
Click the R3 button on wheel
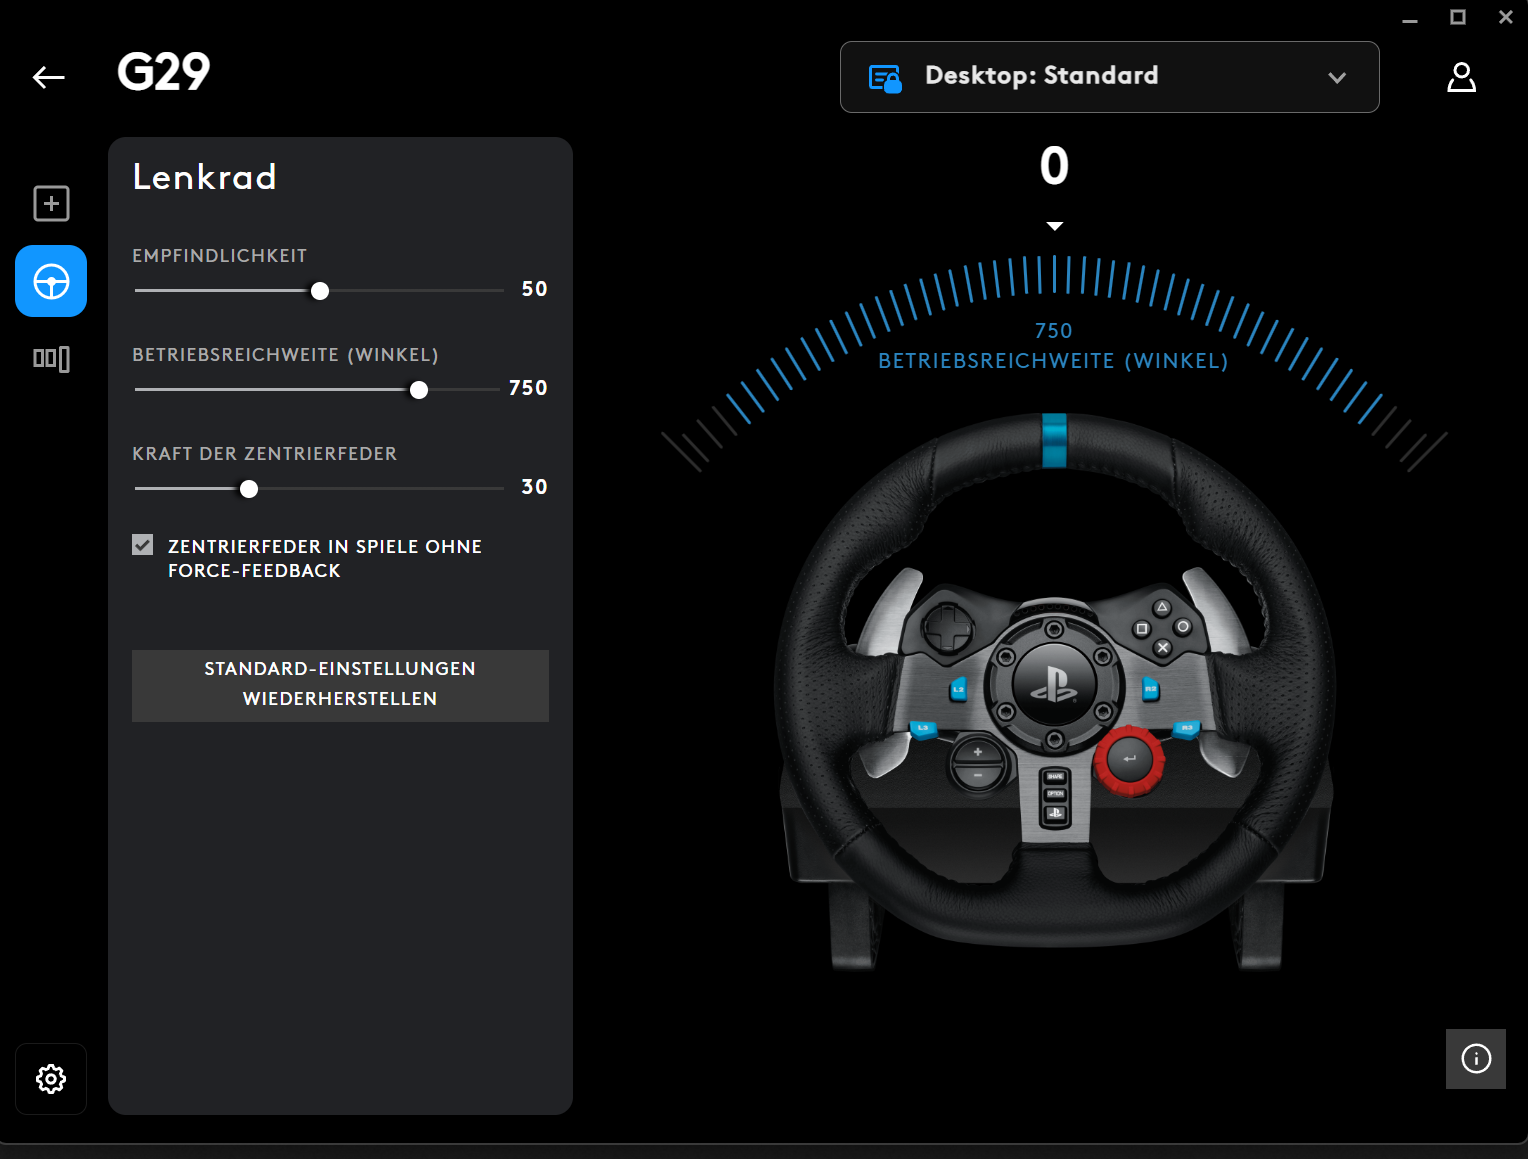pos(1186,730)
